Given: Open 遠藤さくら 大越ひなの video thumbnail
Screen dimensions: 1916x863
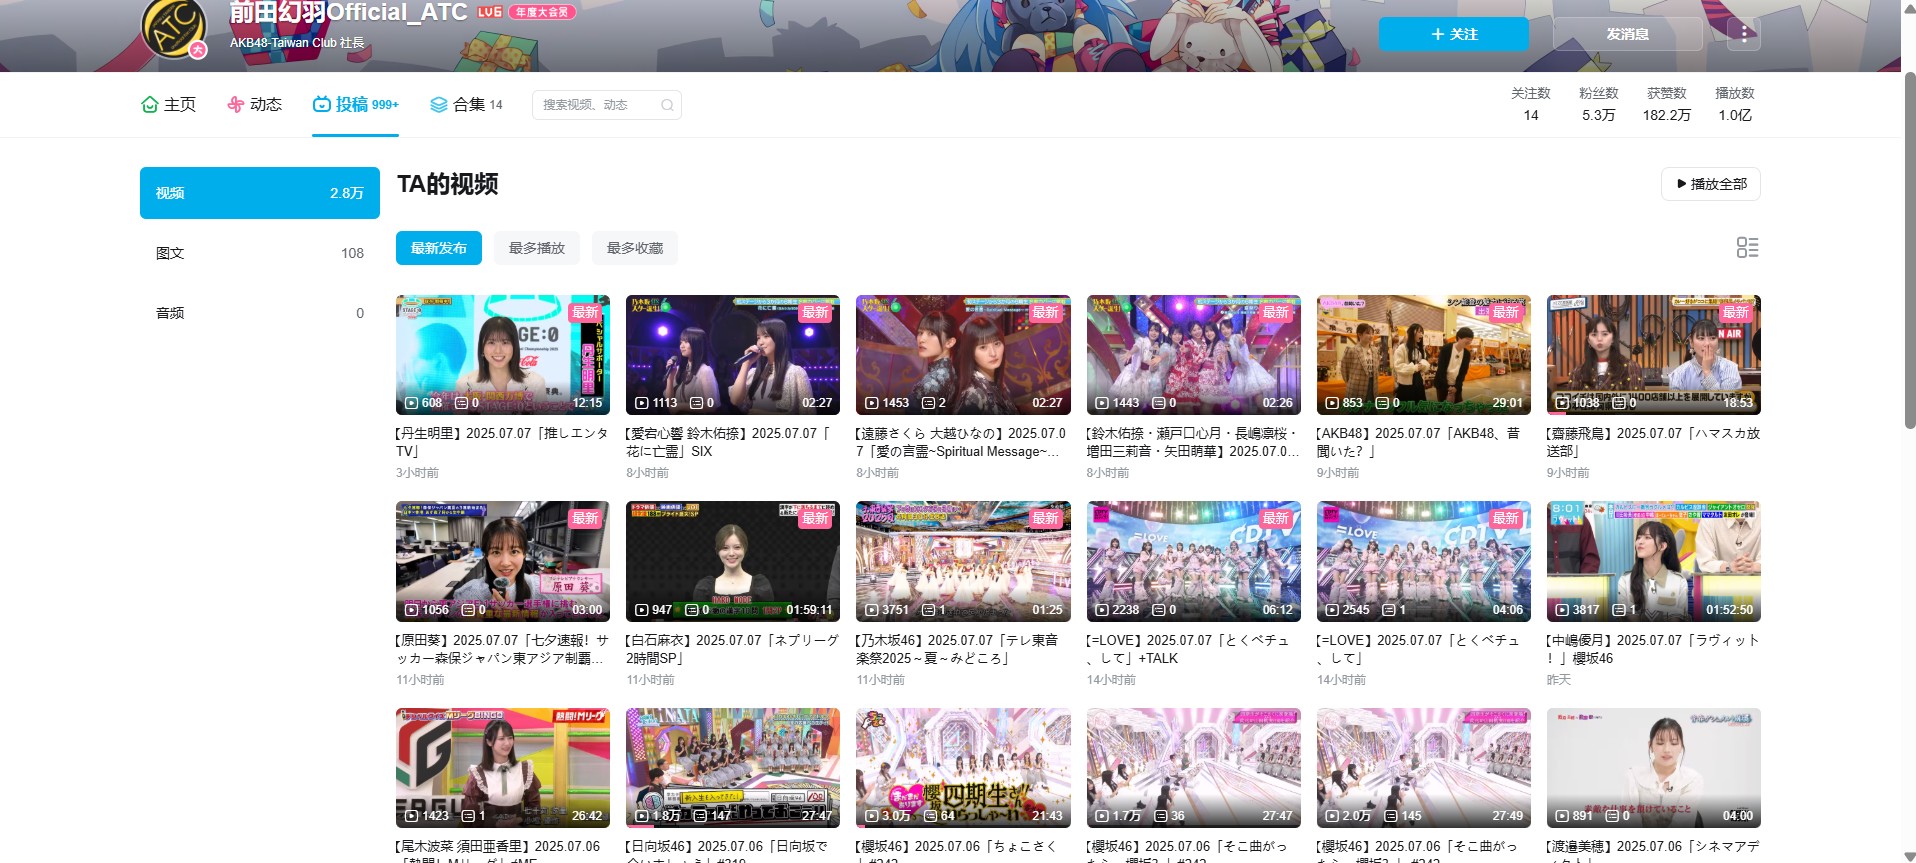Looking at the screenshot, I should pos(963,355).
